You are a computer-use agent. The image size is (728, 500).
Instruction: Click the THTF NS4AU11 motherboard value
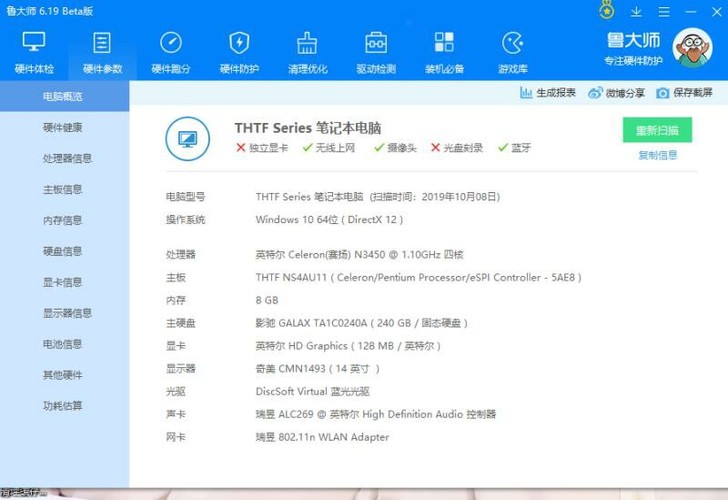418,278
